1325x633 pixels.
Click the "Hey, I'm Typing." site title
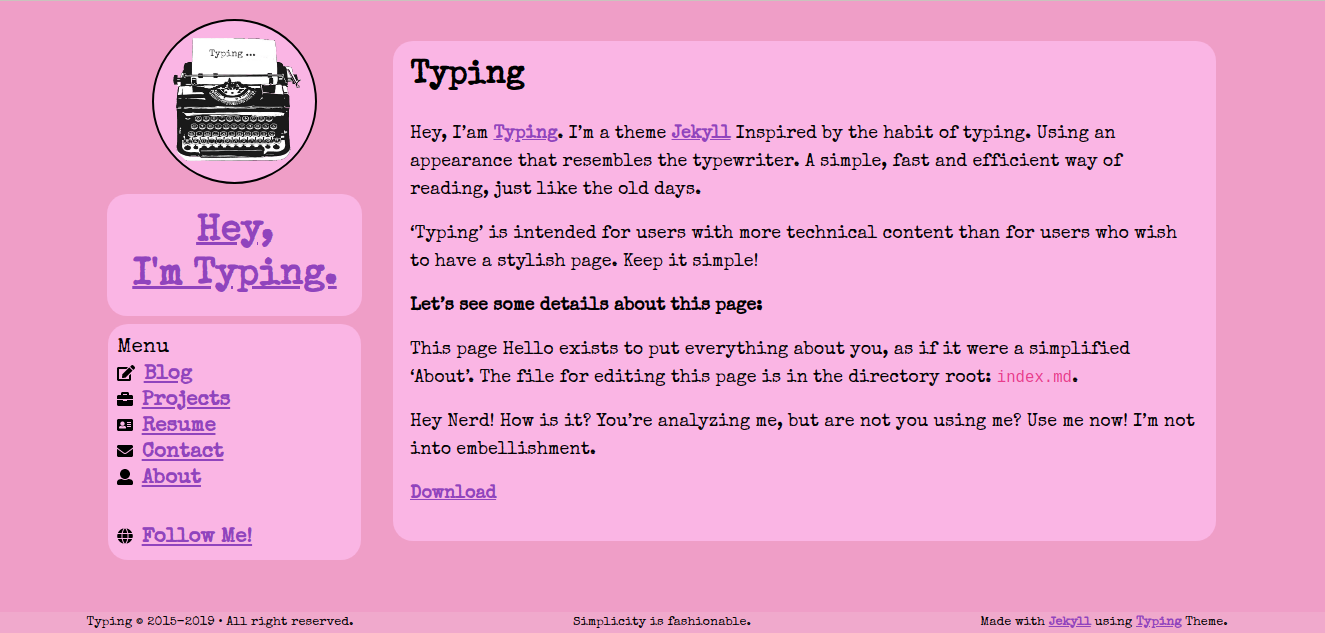pos(234,251)
